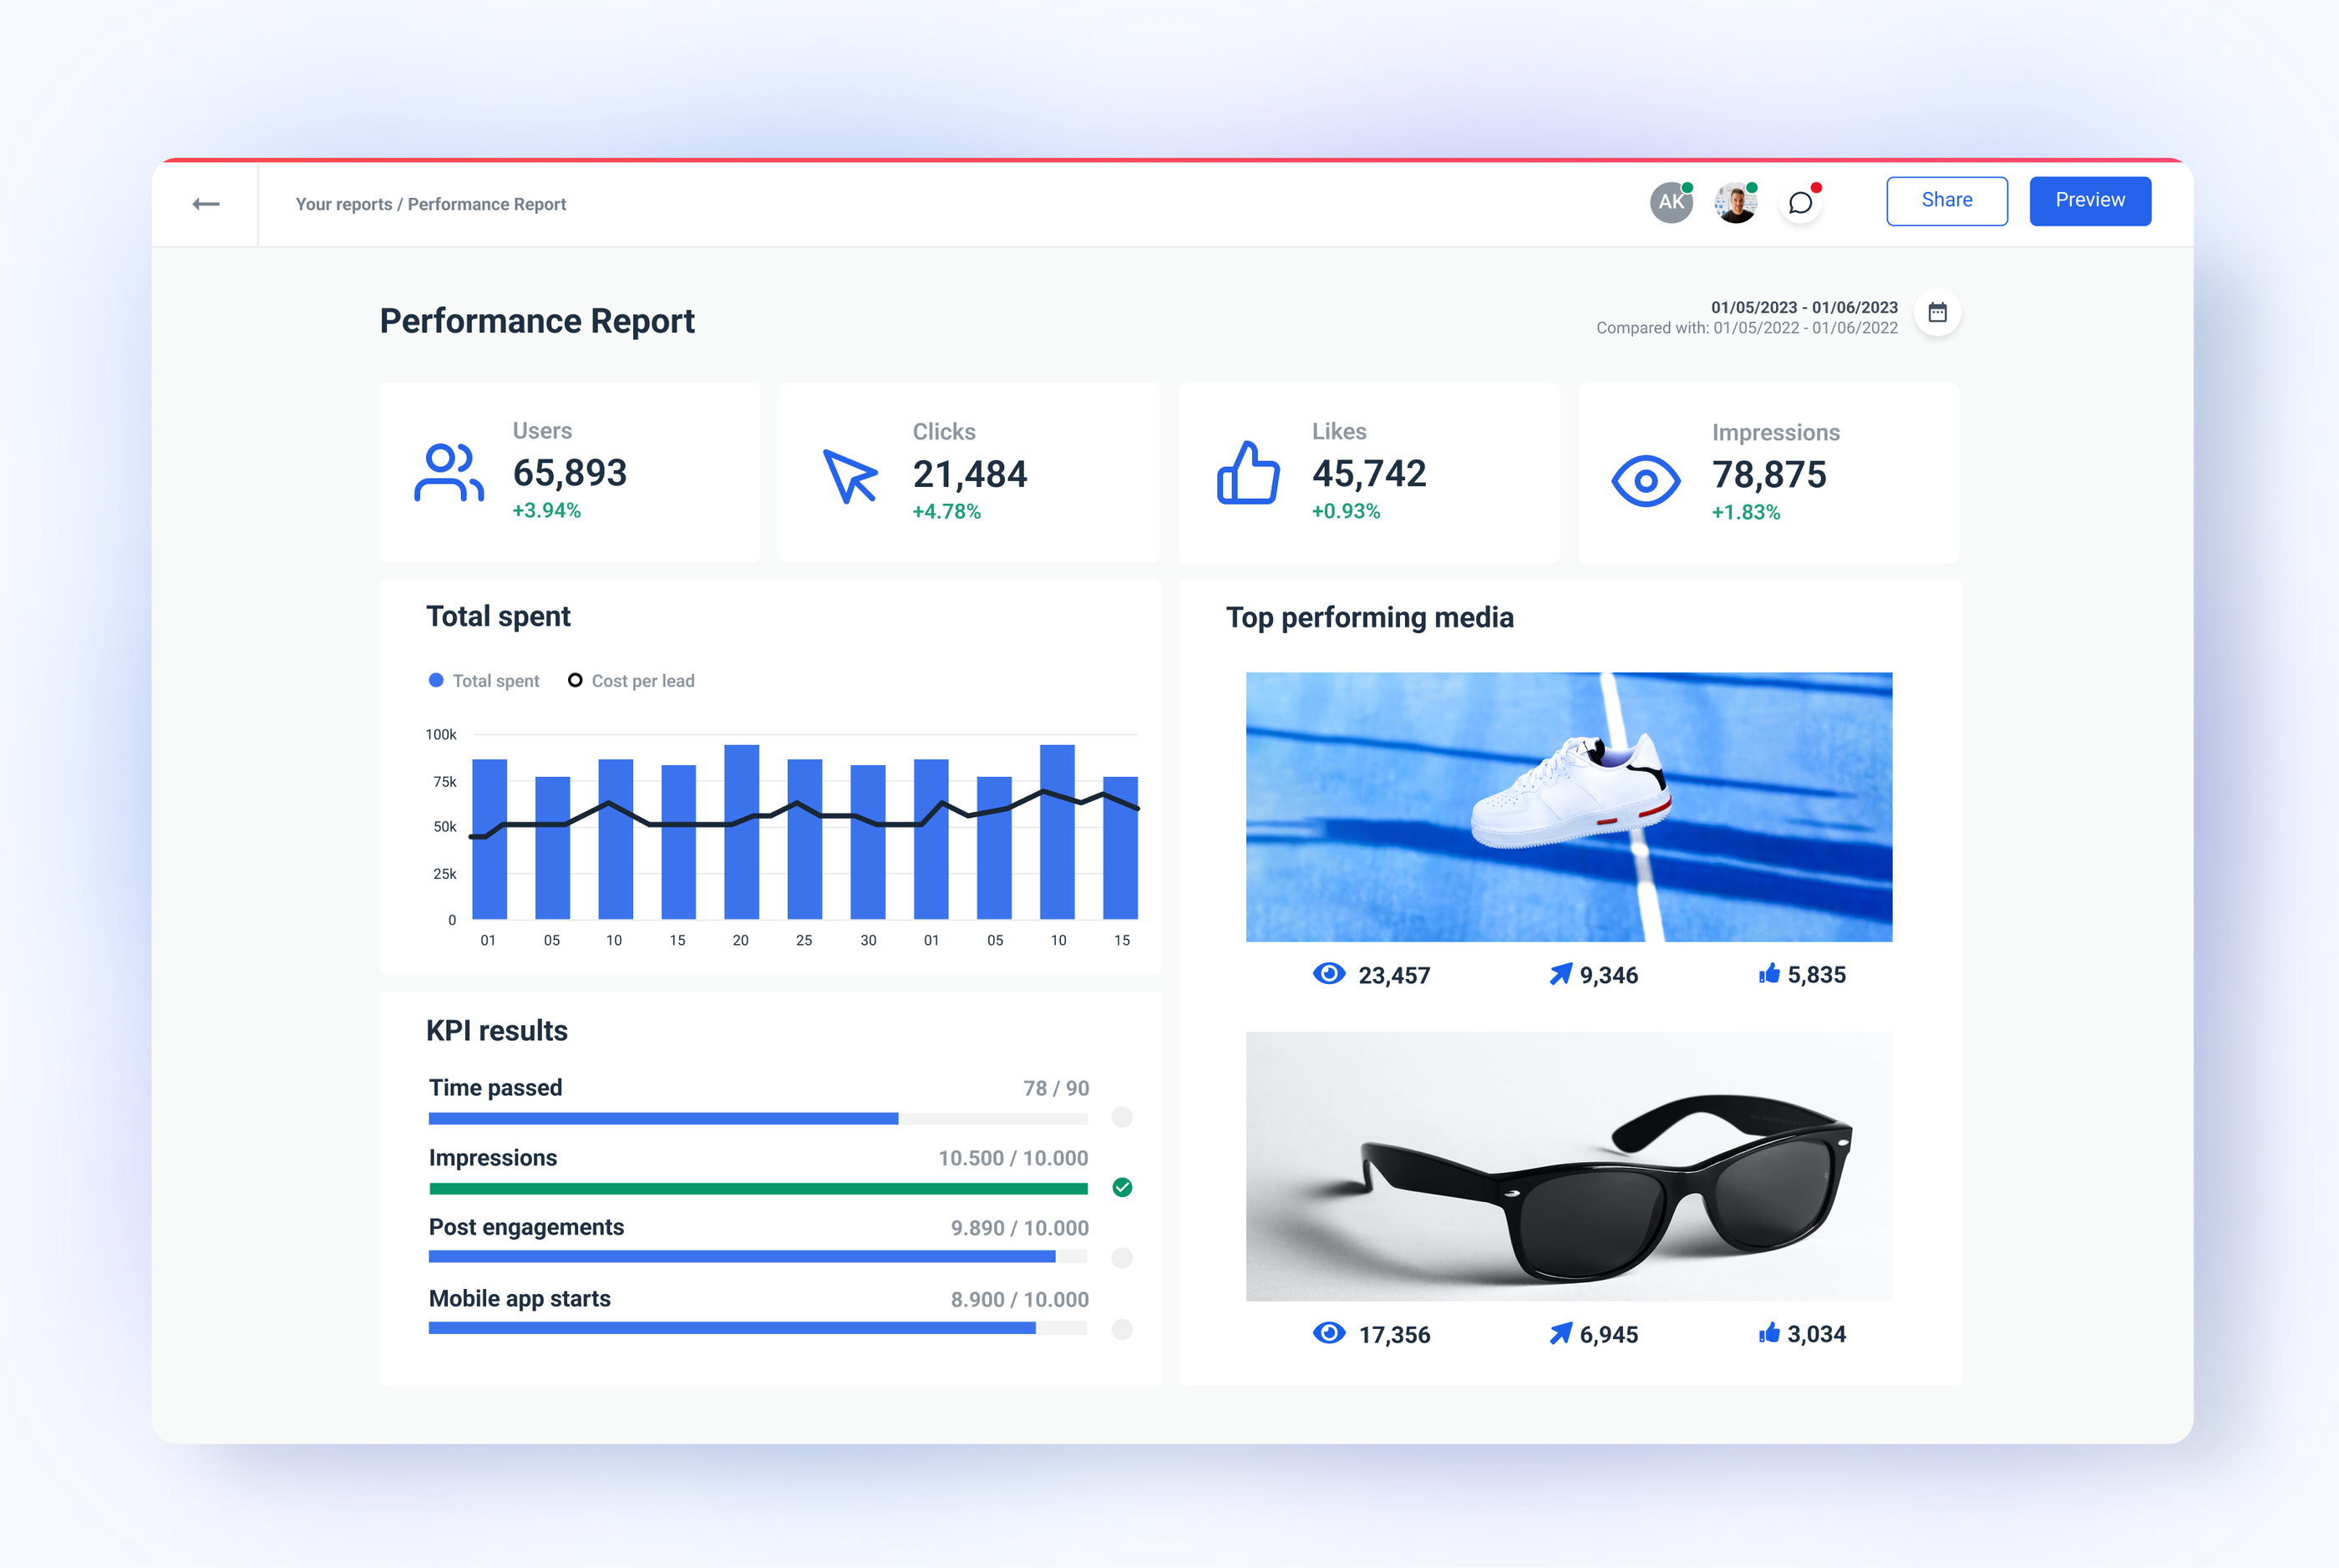This screenshot has width=2339, height=1568.
Task: Open Your reports from the breadcrumb
Action: (344, 204)
